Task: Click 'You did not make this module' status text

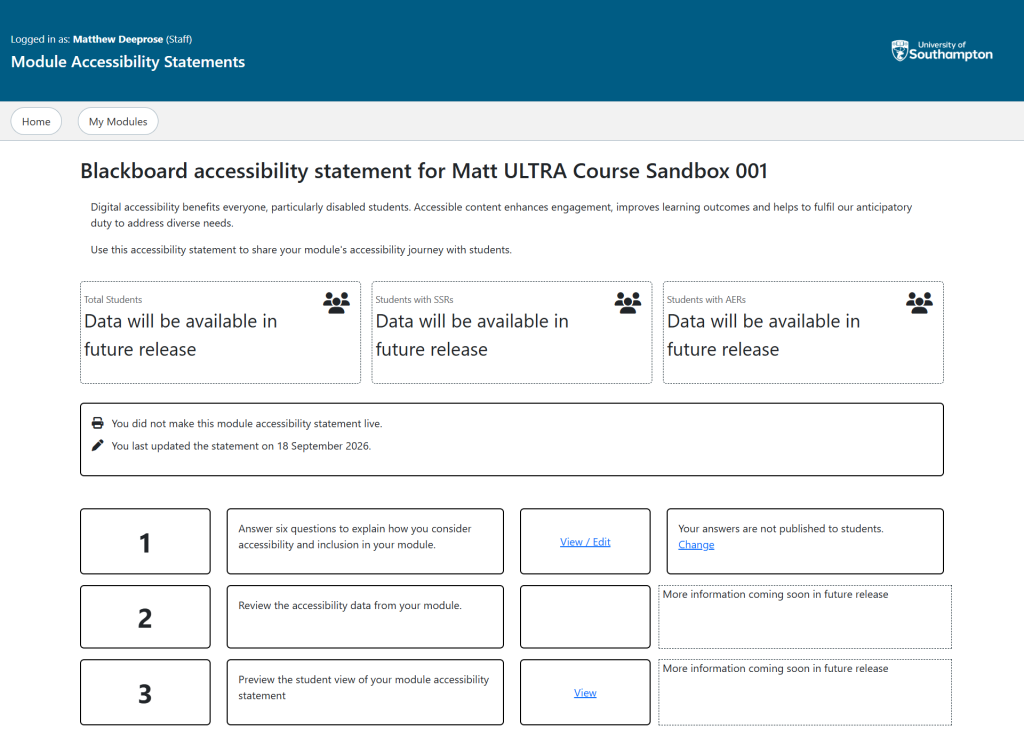Action: tap(247, 424)
